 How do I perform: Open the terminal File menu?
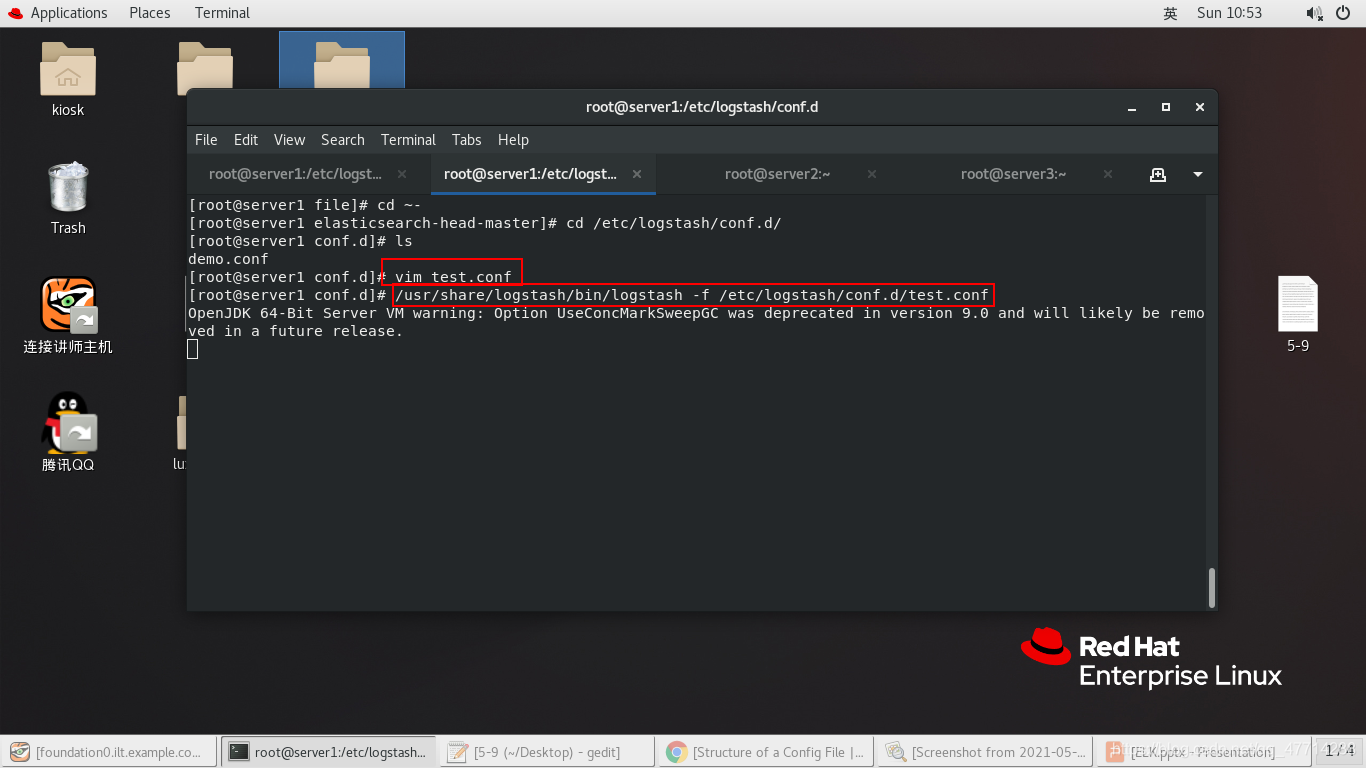coord(206,140)
